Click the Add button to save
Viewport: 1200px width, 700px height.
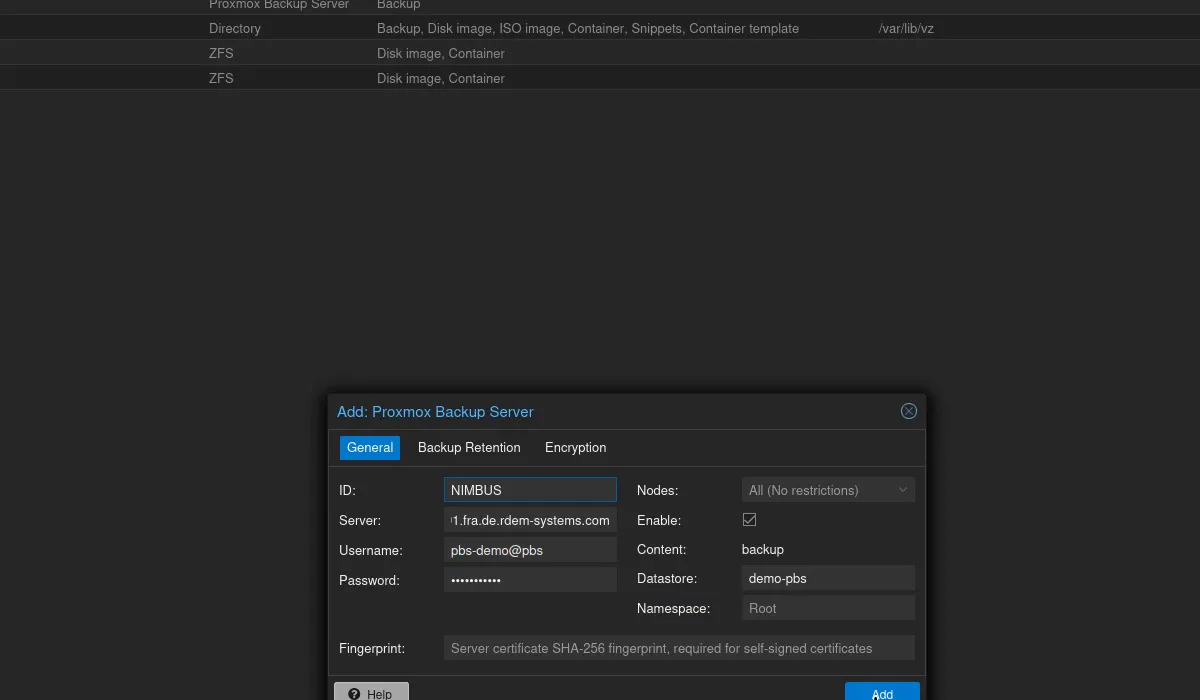882,693
